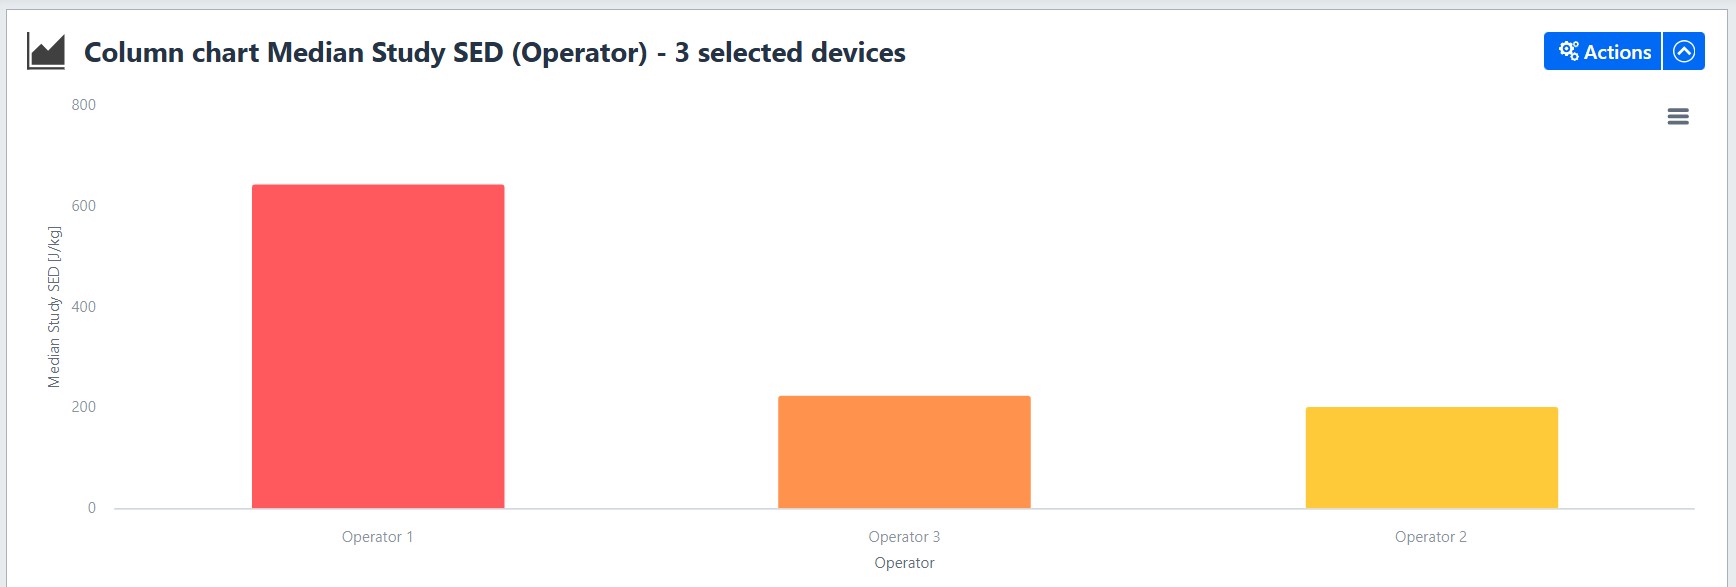Click the area chart icon beside the title

[x=46, y=52]
